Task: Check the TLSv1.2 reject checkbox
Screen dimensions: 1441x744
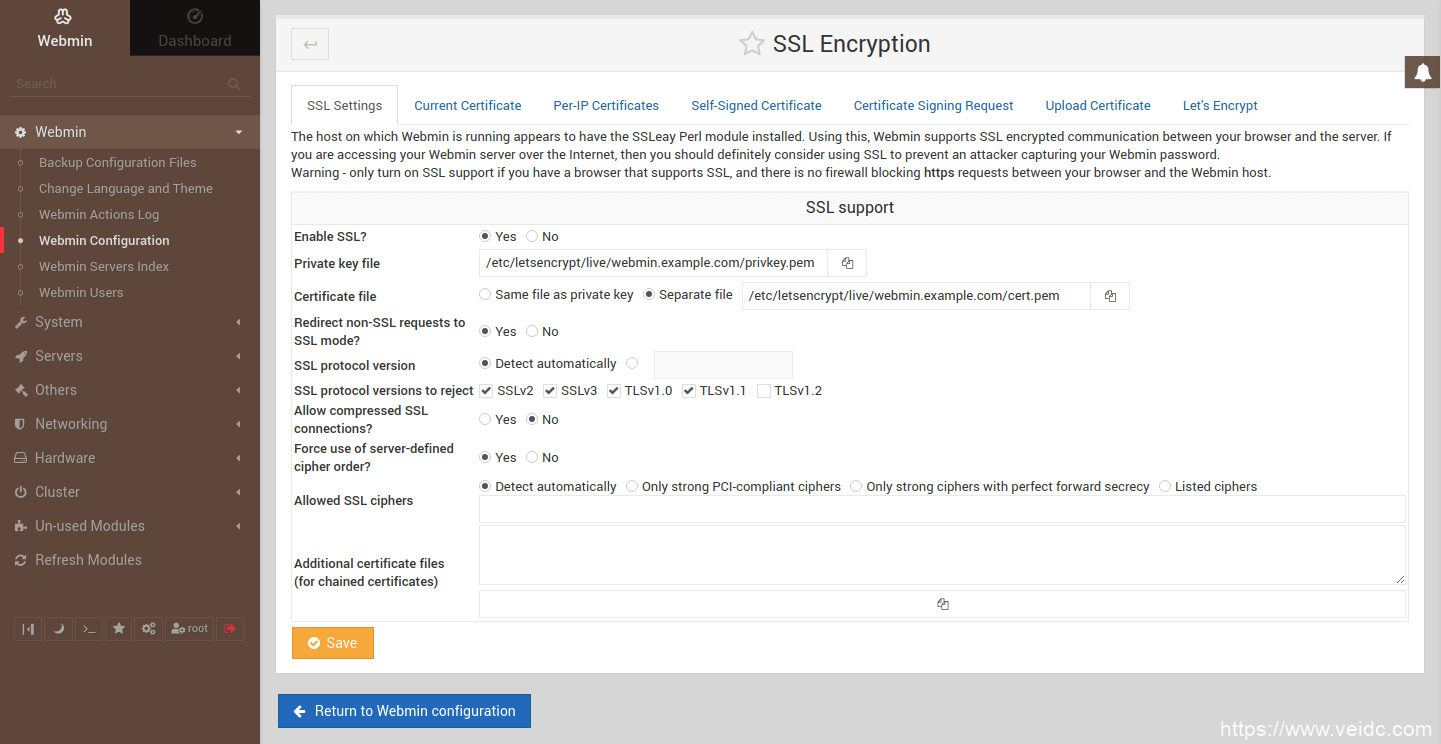Action: (764, 391)
